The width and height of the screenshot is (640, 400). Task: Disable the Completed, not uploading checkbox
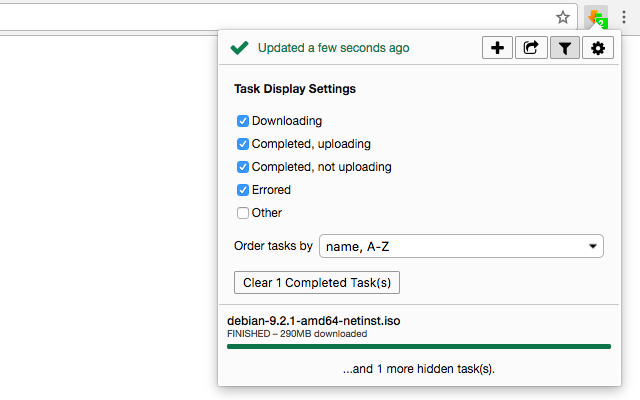point(243,167)
